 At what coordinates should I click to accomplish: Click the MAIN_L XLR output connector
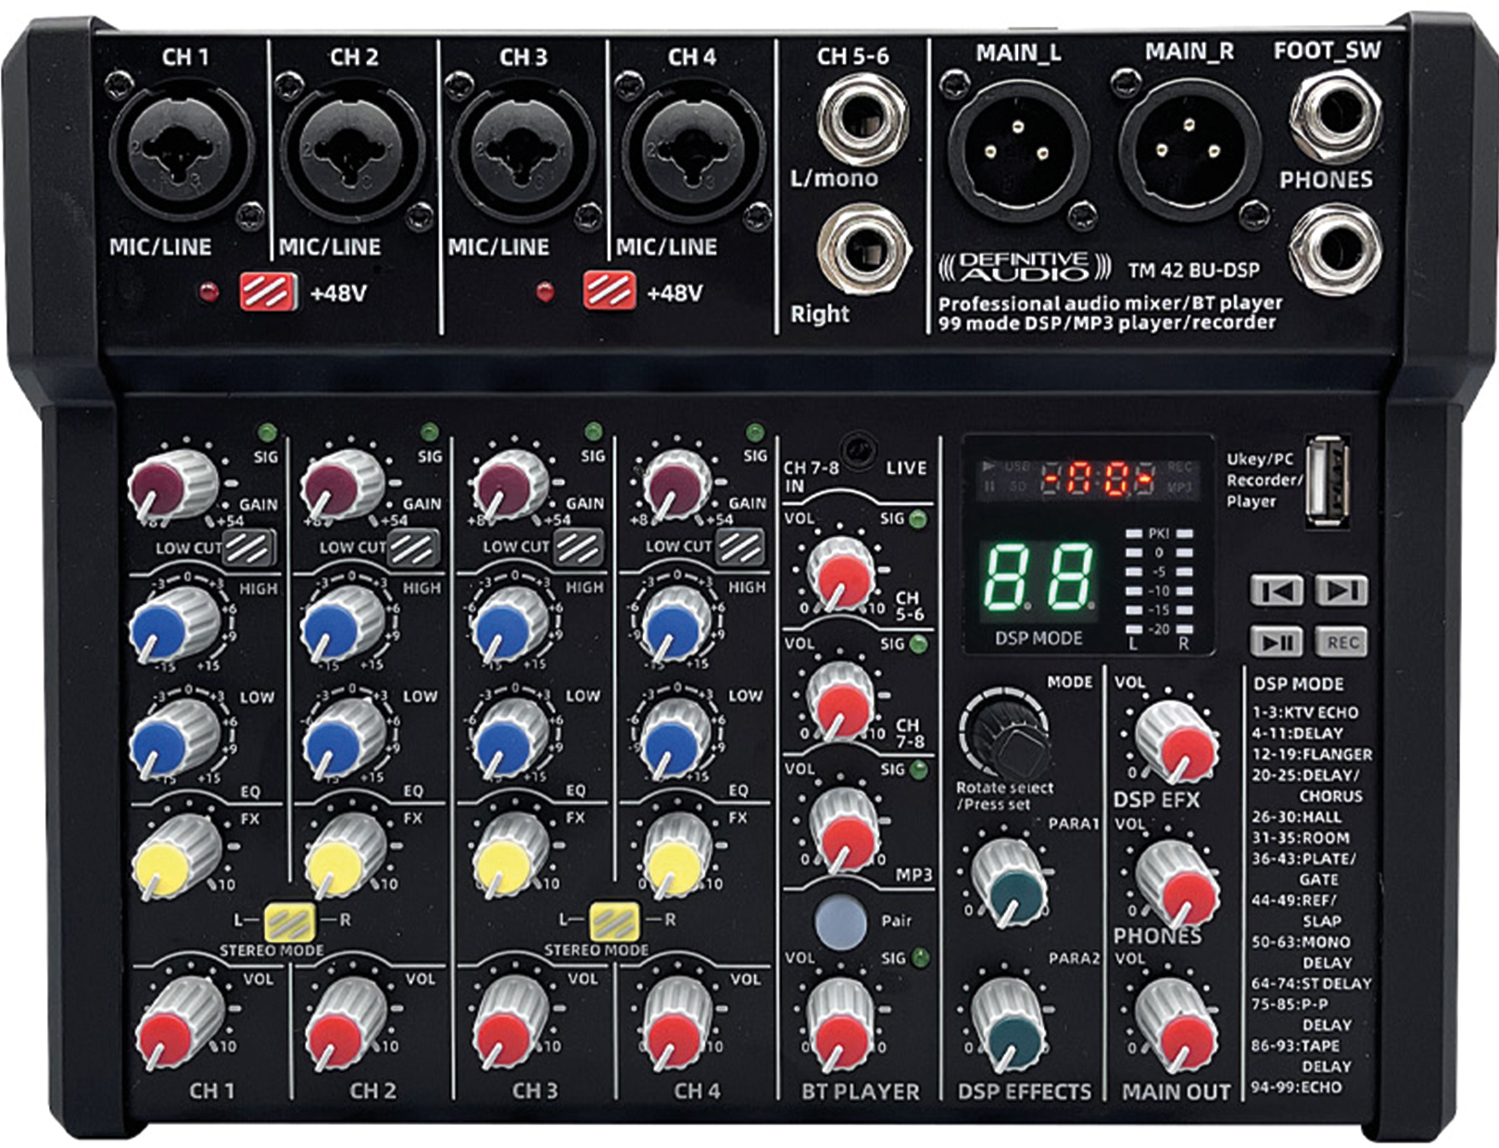1017,148
